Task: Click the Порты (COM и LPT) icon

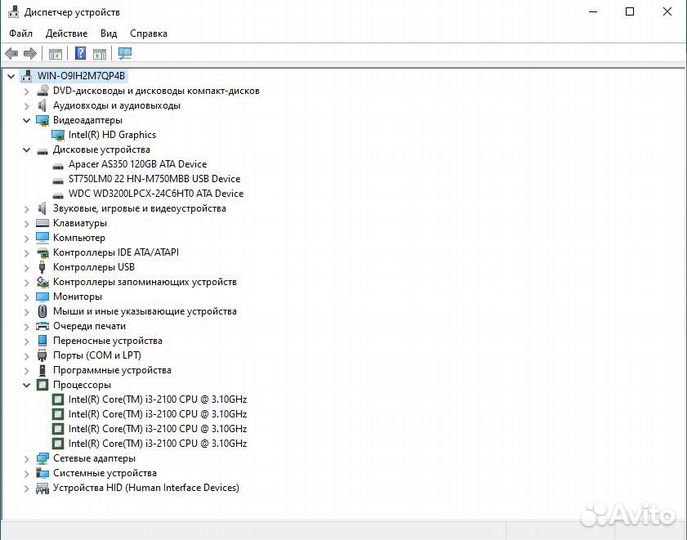Action: [x=42, y=355]
